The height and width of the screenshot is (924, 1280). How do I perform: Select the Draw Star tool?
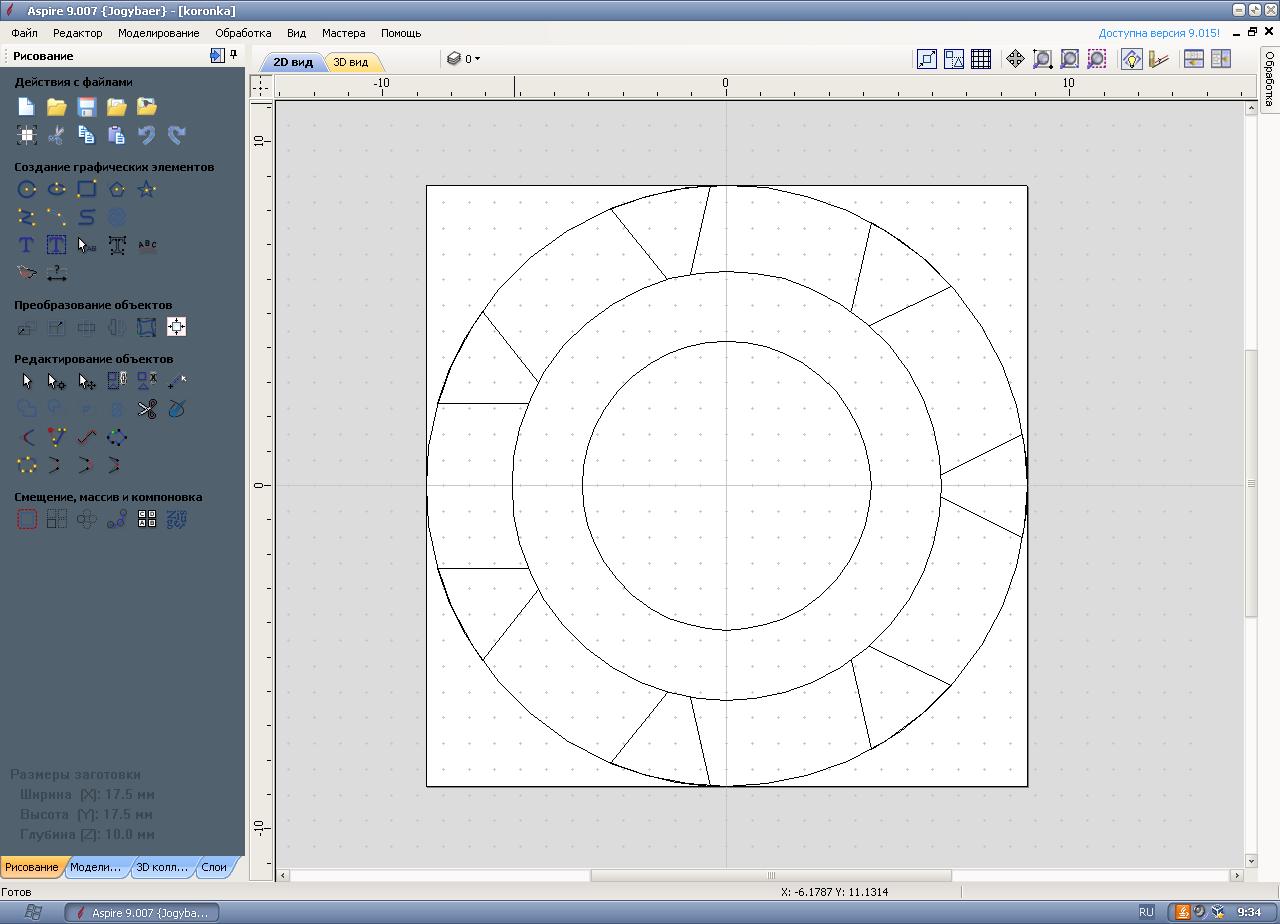tap(147, 189)
